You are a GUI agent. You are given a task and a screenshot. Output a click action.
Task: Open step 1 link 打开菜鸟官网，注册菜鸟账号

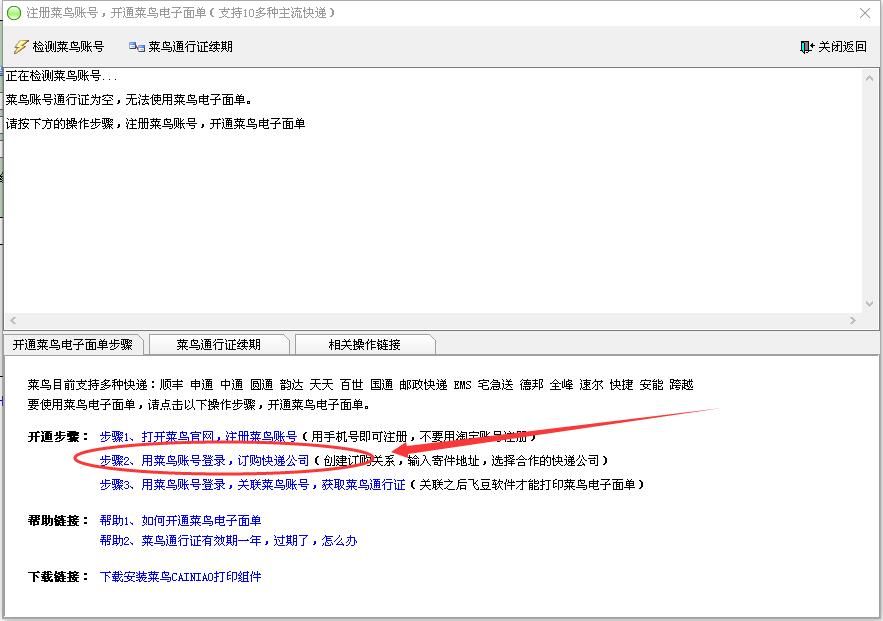click(198, 436)
